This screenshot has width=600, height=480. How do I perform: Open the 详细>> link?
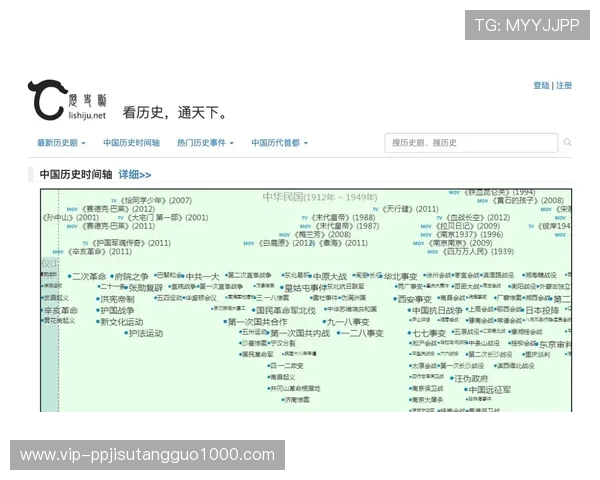click(x=135, y=175)
